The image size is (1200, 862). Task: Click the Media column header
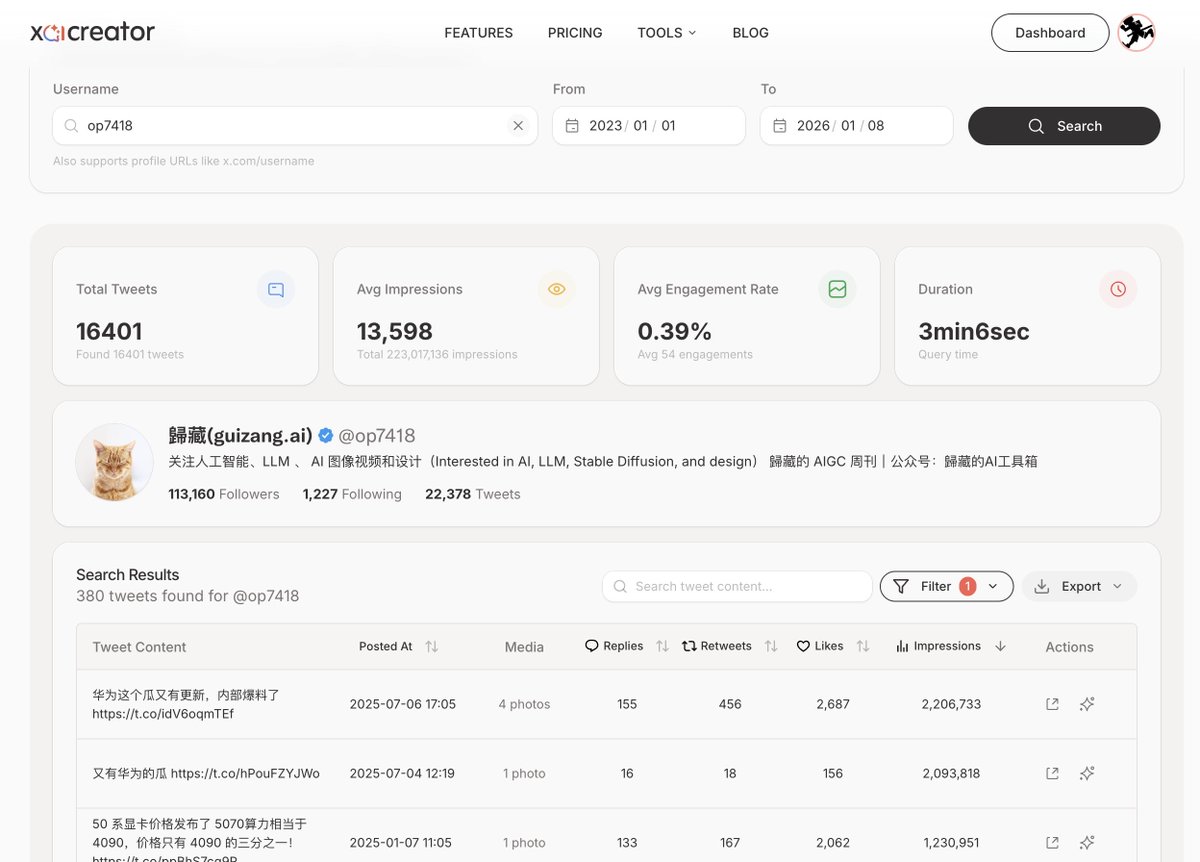[524, 647]
